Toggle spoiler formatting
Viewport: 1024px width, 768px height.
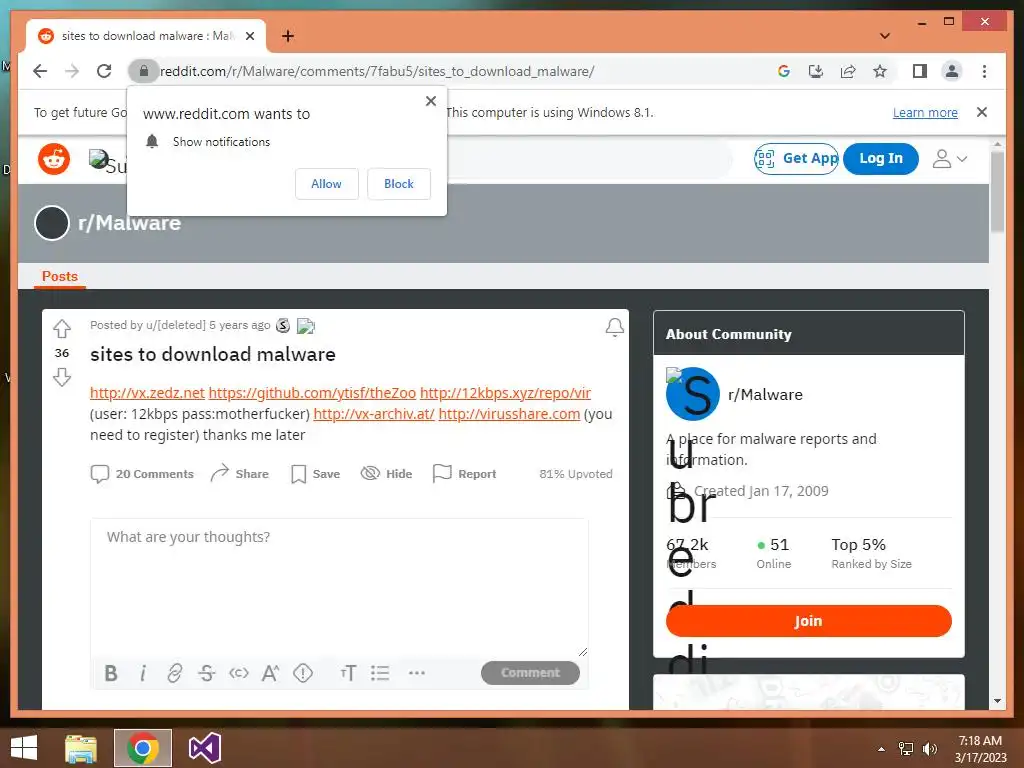click(x=302, y=673)
